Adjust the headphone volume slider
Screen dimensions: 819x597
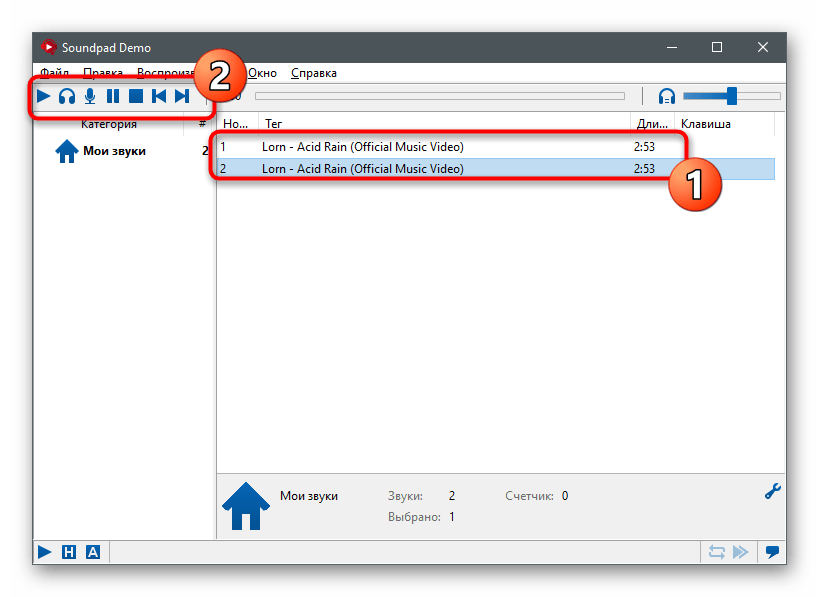731,96
